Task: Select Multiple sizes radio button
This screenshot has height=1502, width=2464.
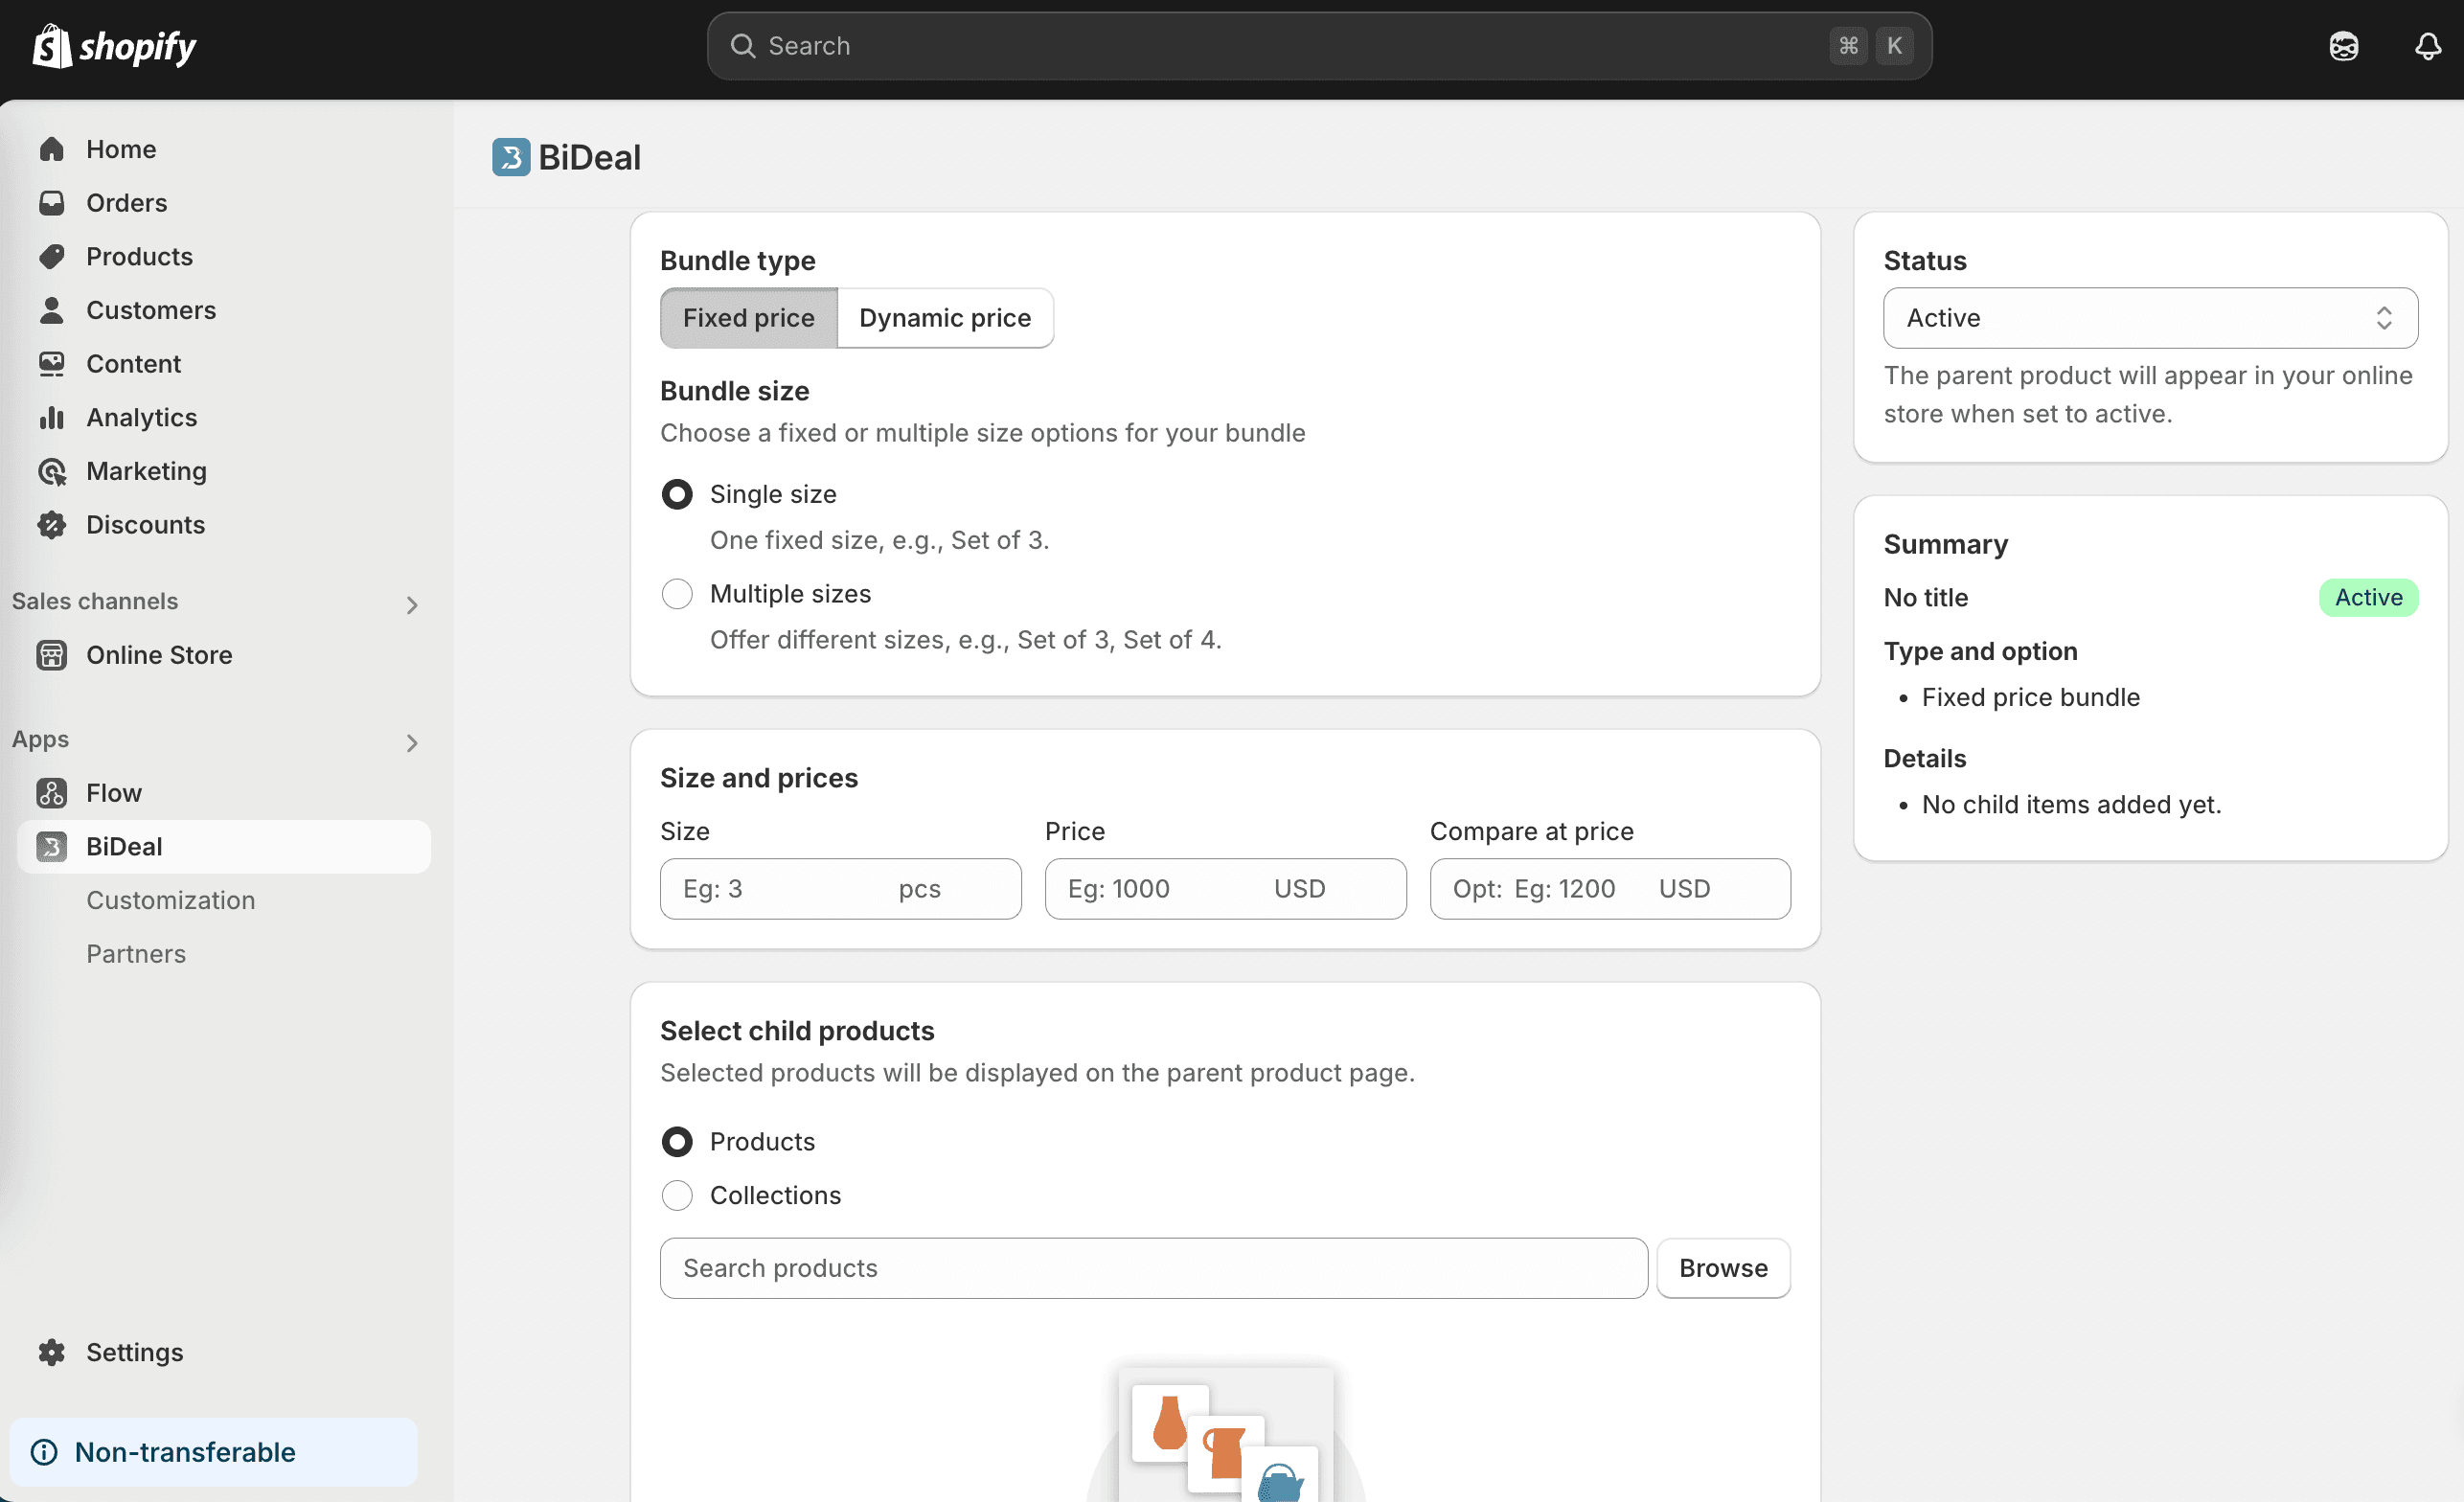Action: click(677, 594)
